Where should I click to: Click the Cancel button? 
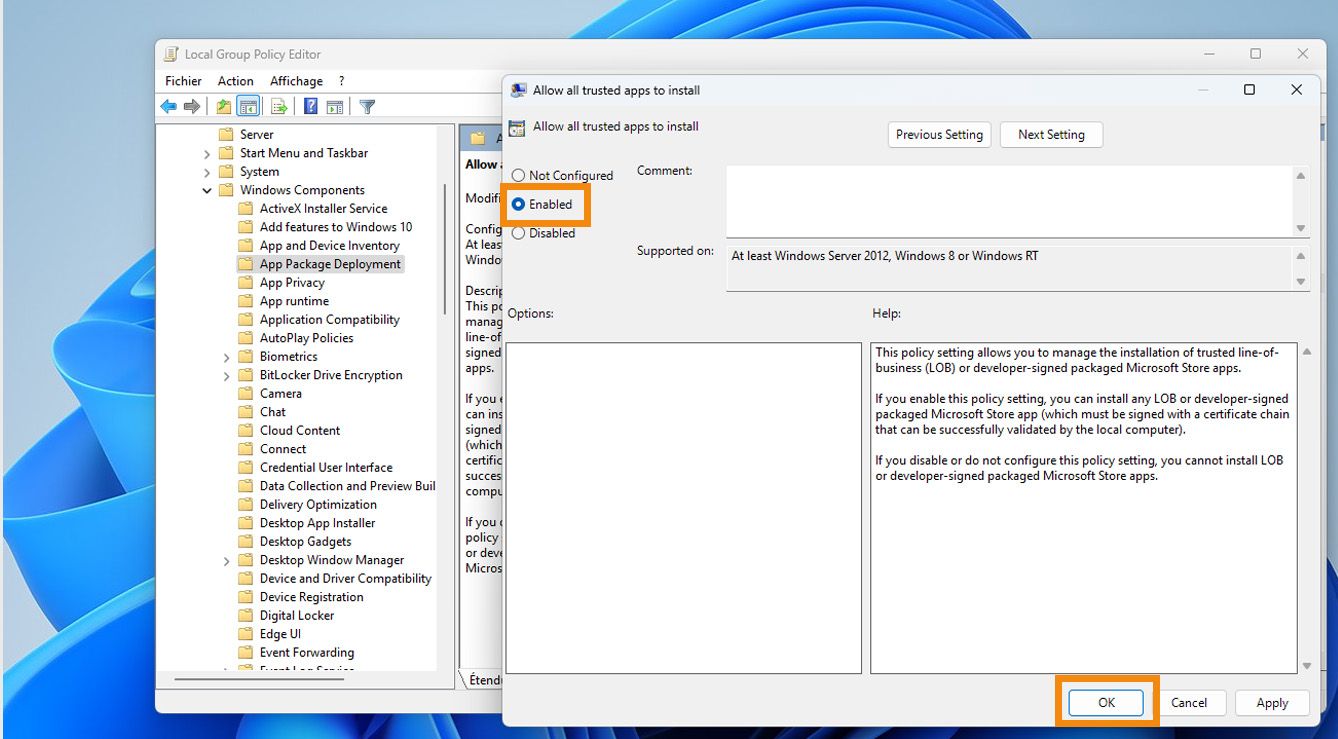[x=1189, y=703]
